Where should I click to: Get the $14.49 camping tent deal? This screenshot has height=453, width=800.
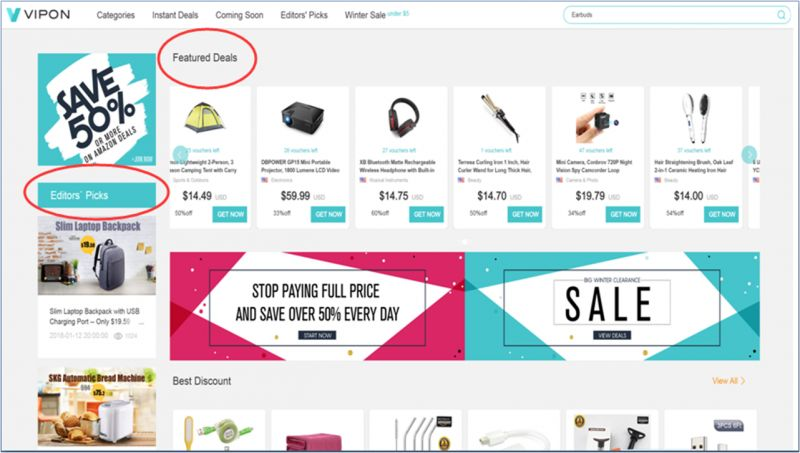click(x=230, y=214)
